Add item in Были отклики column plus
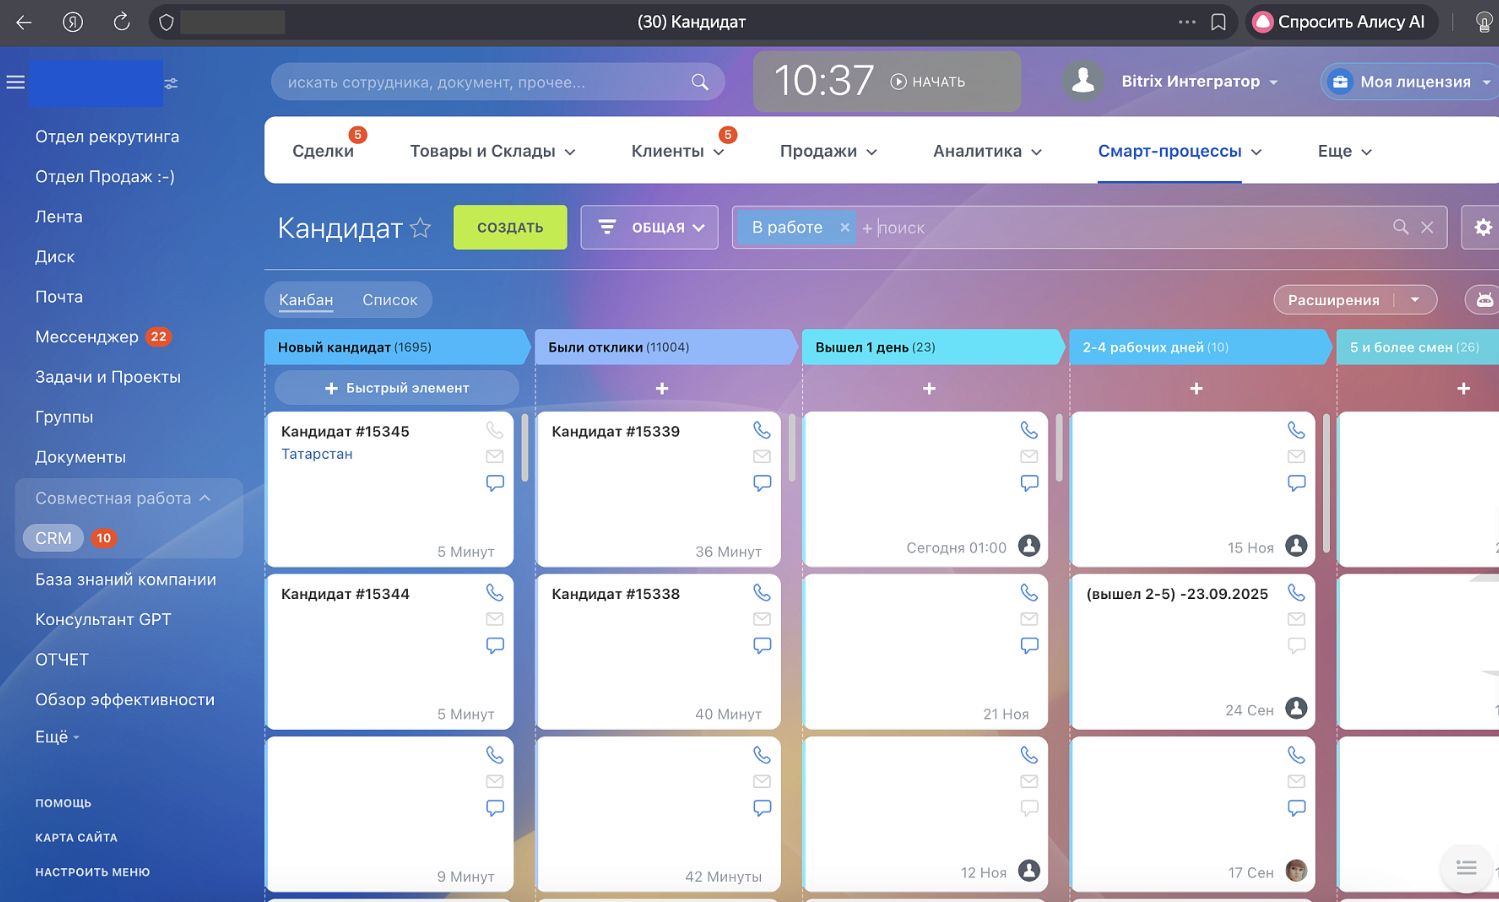The height and width of the screenshot is (902, 1499). [662, 388]
